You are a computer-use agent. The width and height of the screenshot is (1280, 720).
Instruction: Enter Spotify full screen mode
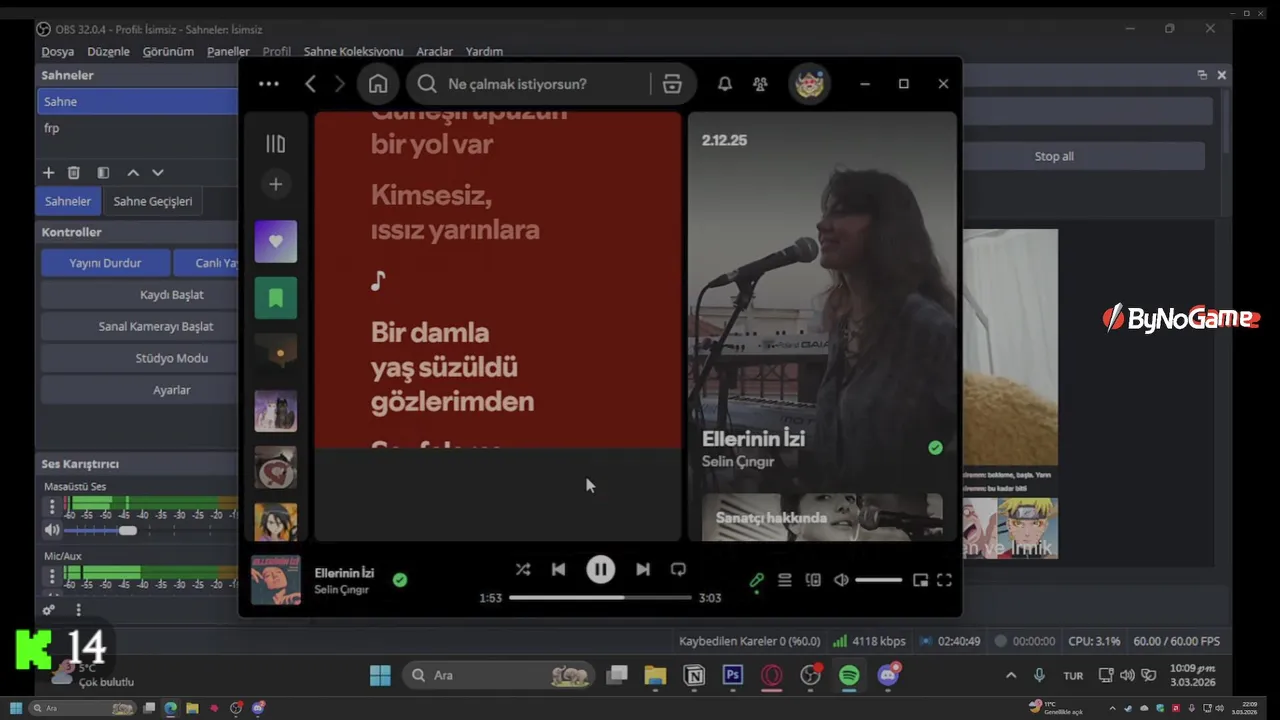pos(944,580)
